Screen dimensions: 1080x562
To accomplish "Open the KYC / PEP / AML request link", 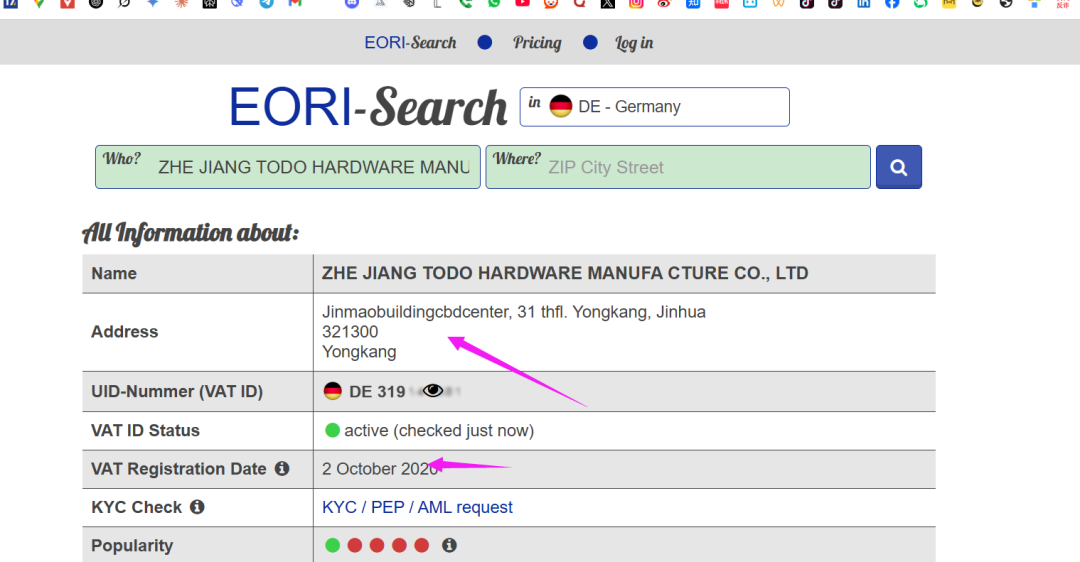I will 417,507.
